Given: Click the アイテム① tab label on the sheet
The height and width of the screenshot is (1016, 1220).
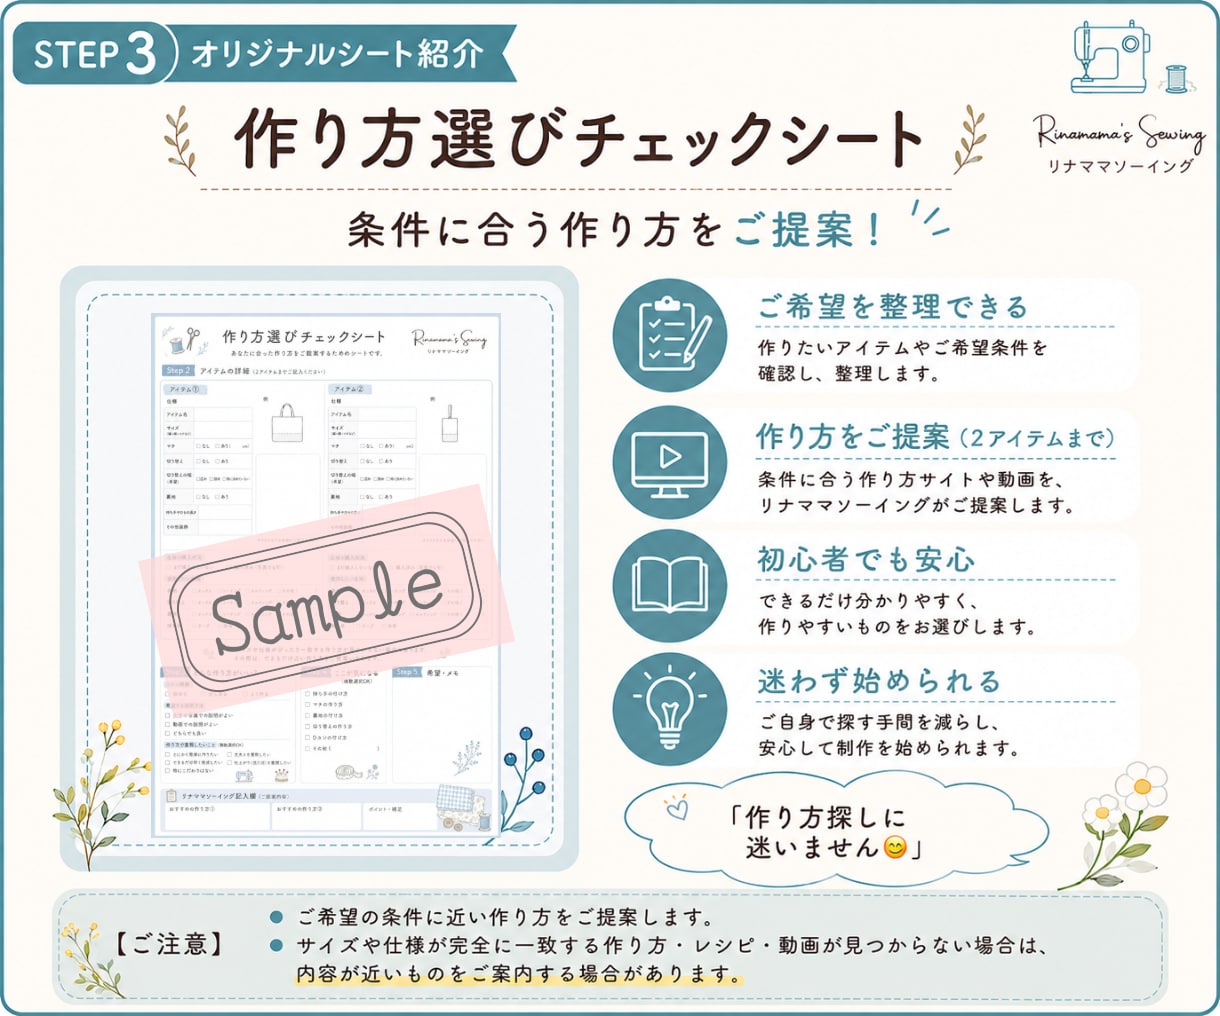Looking at the screenshot, I should 184,389.
